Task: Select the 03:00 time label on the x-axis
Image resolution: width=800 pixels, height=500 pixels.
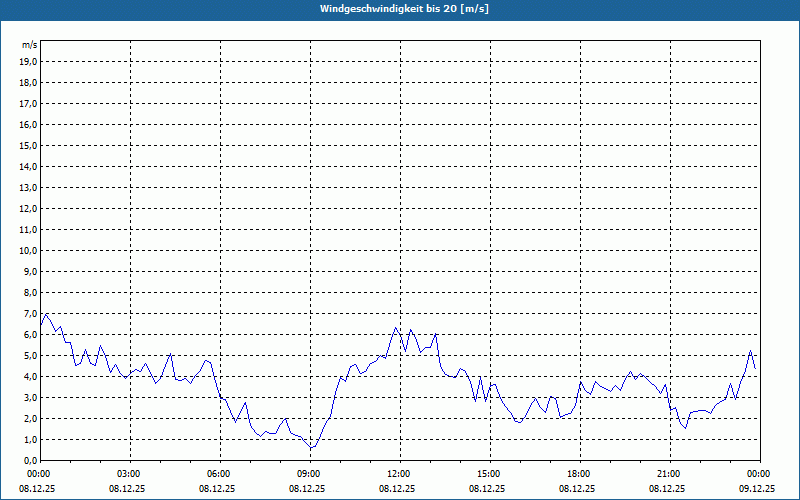Action: (x=129, y=473)
